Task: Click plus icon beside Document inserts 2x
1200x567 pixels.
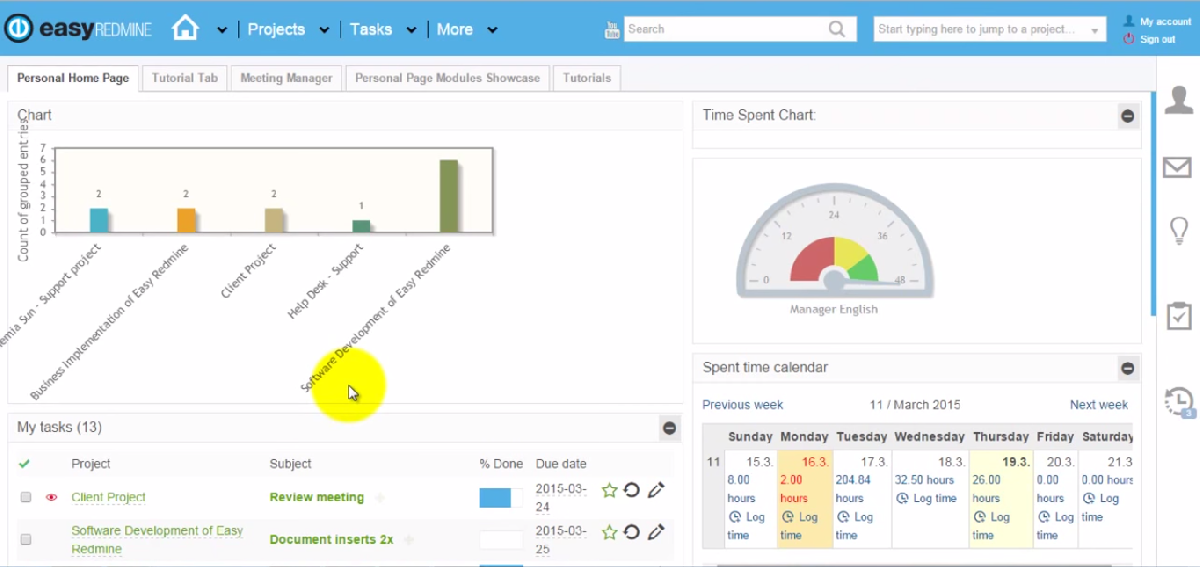Action: 408,539
